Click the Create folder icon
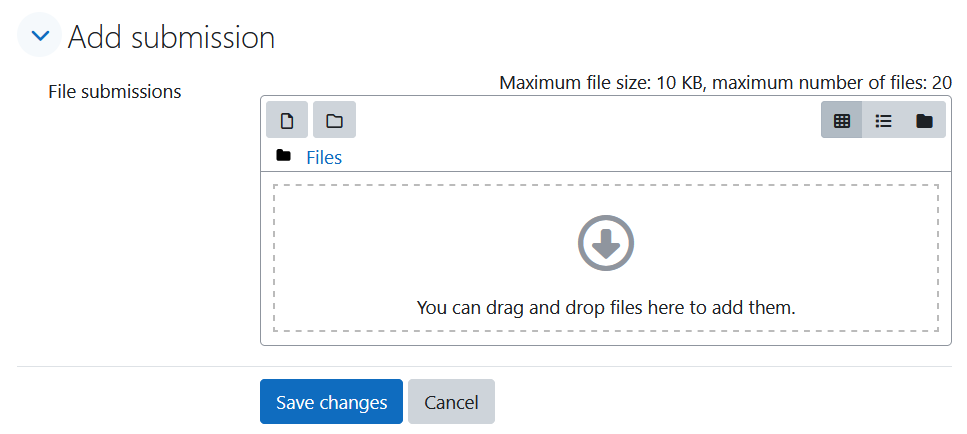 point(334,120)
